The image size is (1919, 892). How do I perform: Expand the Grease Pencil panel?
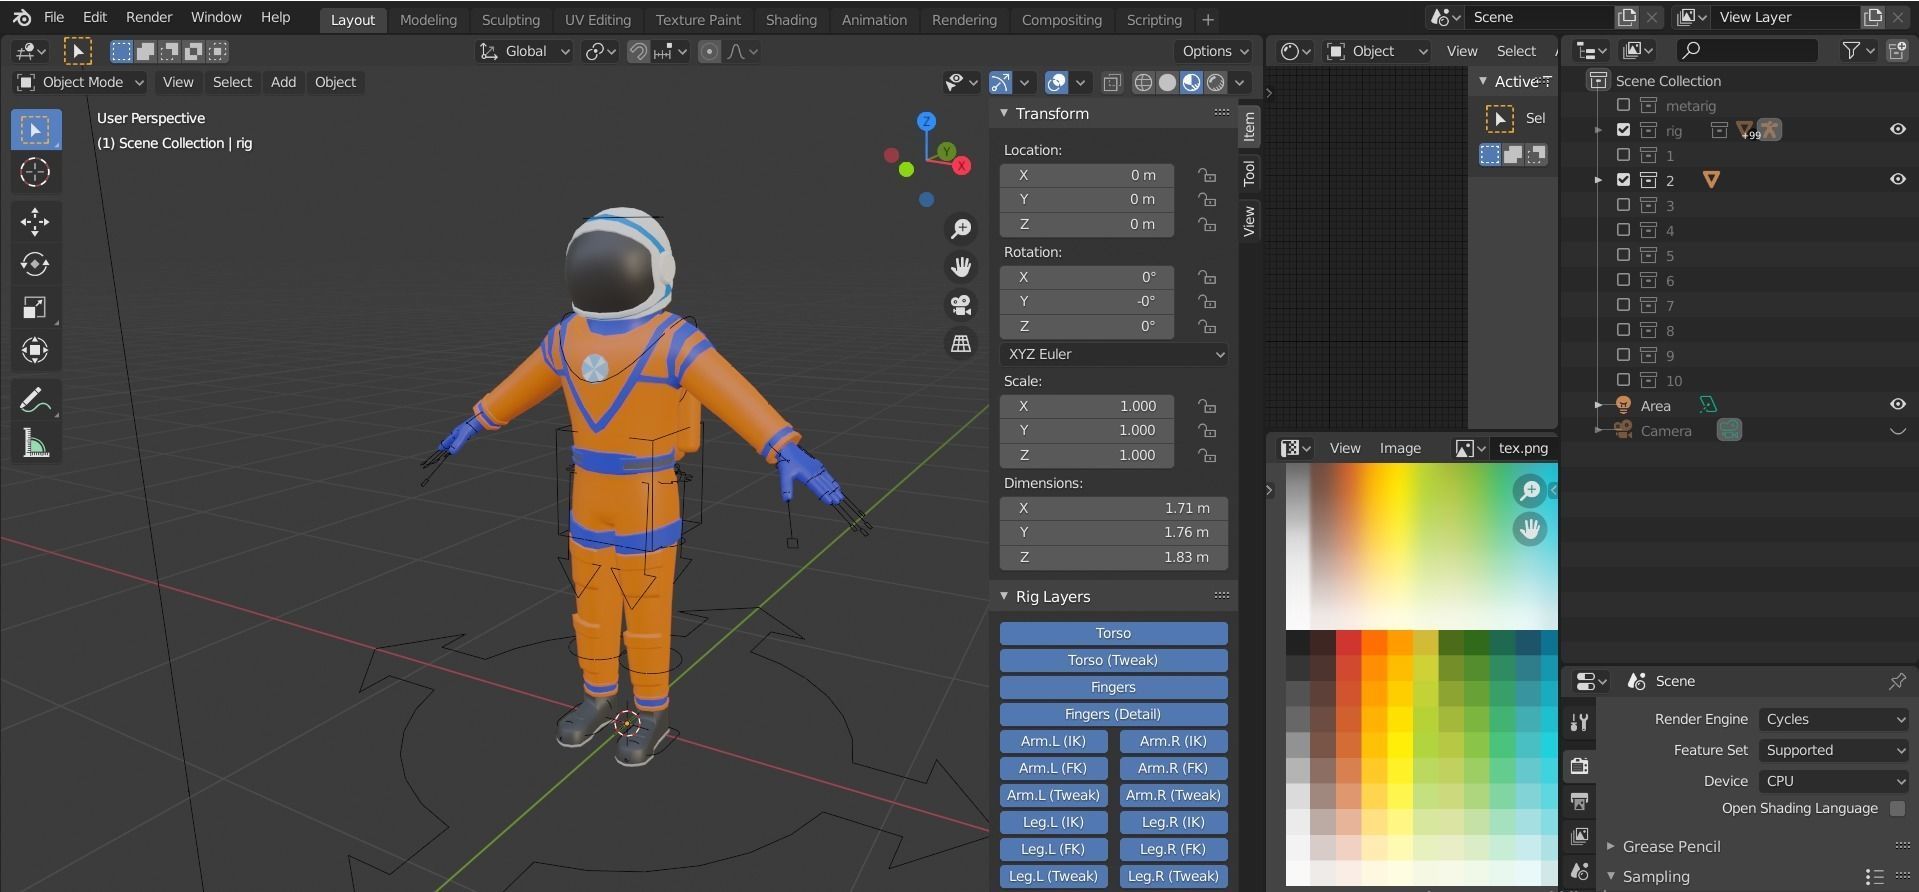coord(1610,846)
